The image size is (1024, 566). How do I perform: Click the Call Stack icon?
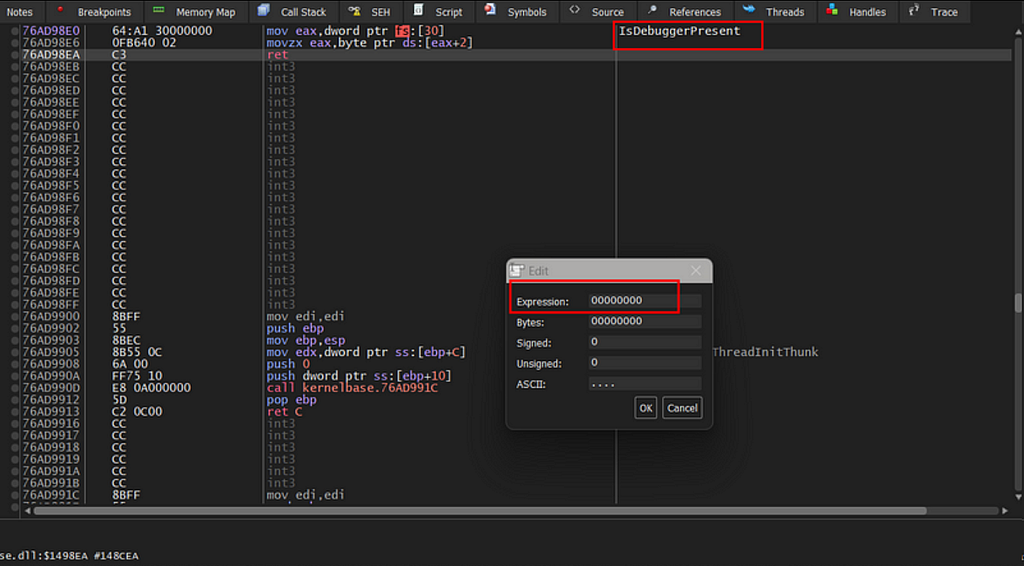pyautogui.click(x=264, y=9)
